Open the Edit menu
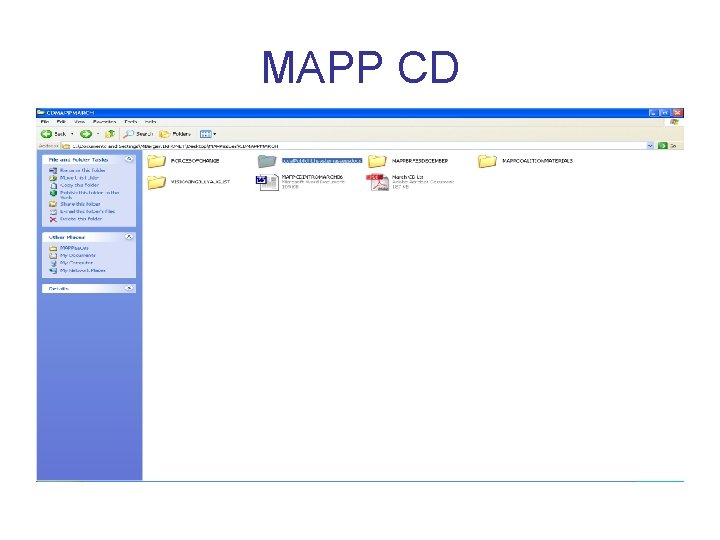720x540 pixels. (61, 122)
